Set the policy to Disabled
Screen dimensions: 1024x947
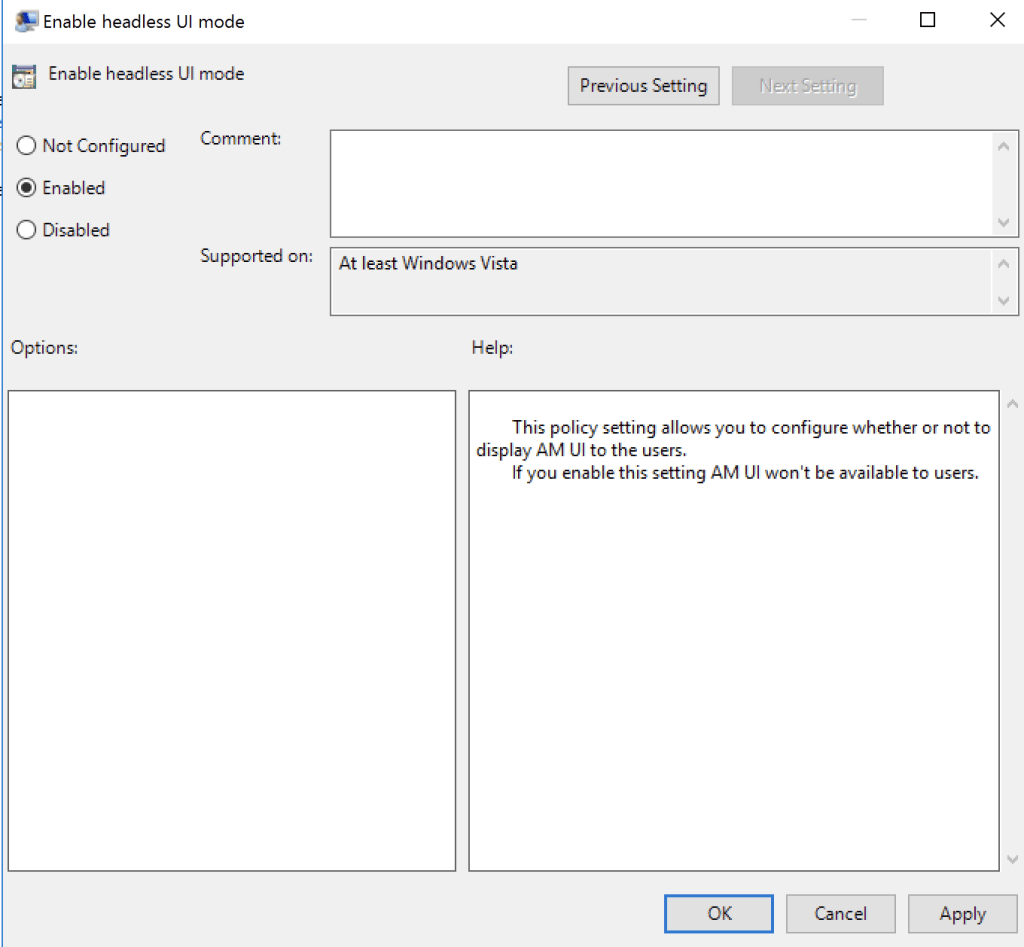(x=27, y=230)
